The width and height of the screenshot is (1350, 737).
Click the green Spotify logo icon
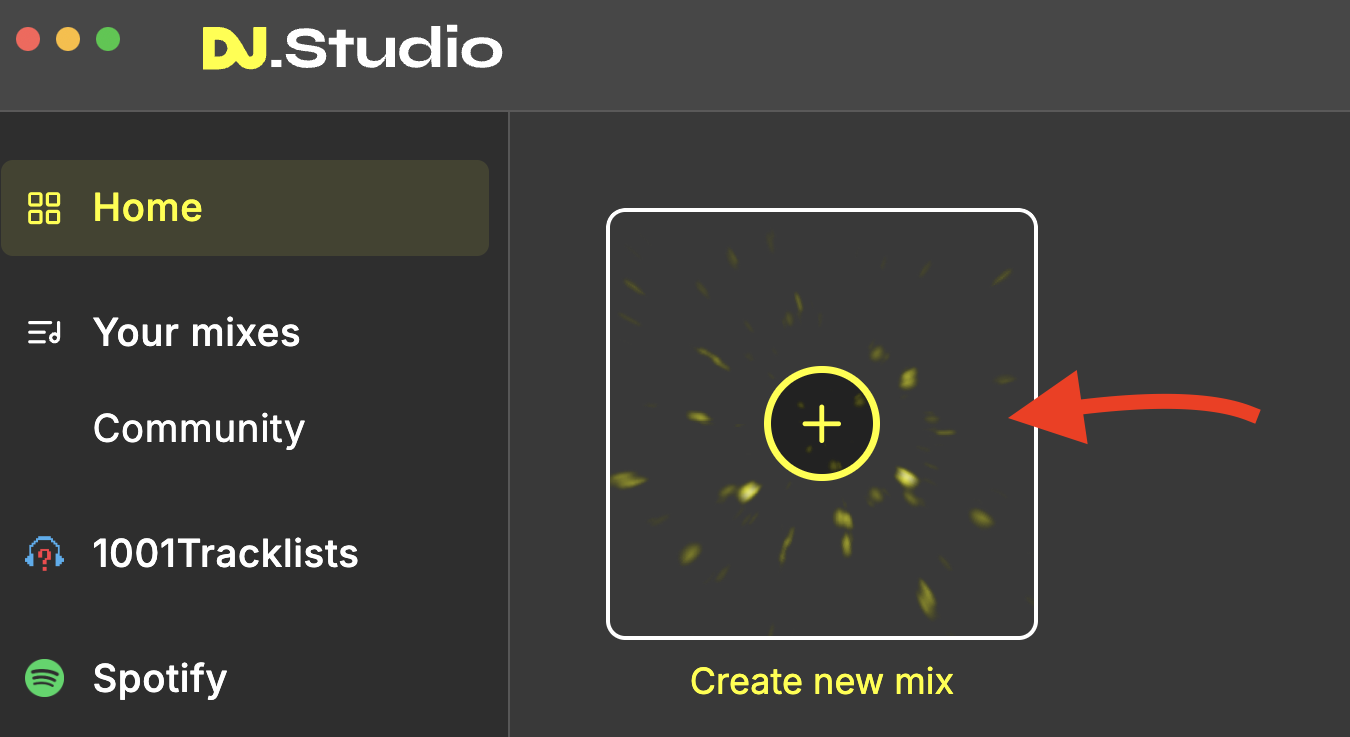[x=44, y=678]
